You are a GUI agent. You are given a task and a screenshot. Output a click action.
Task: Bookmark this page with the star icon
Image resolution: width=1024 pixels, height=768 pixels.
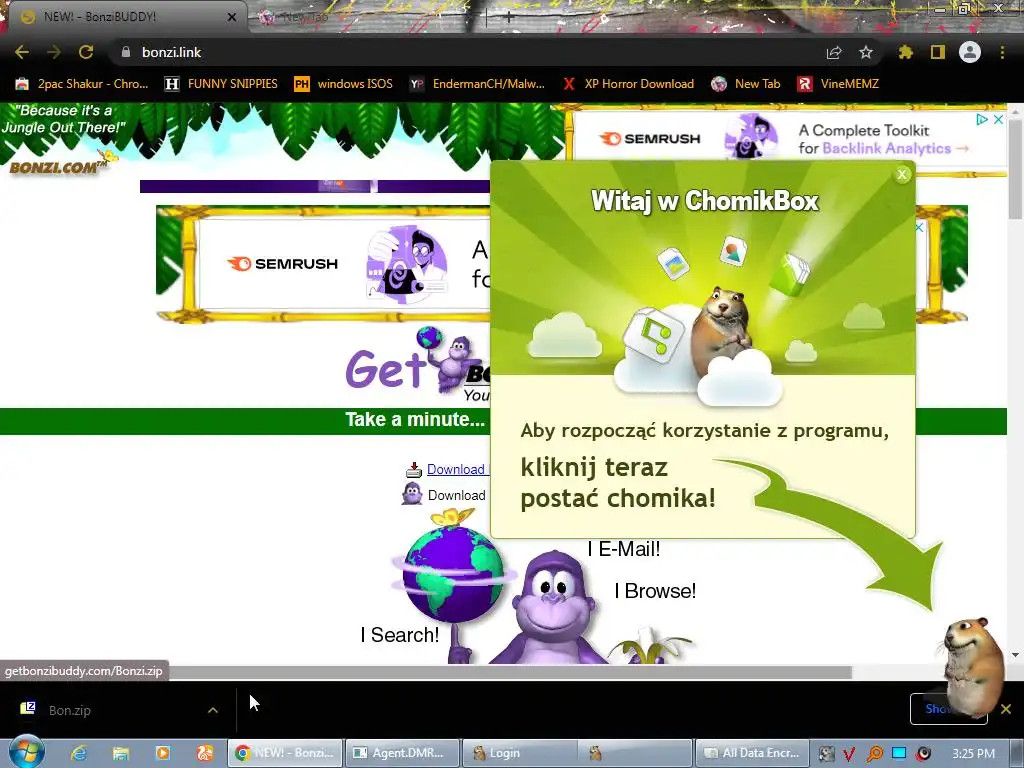pos(866,52)
